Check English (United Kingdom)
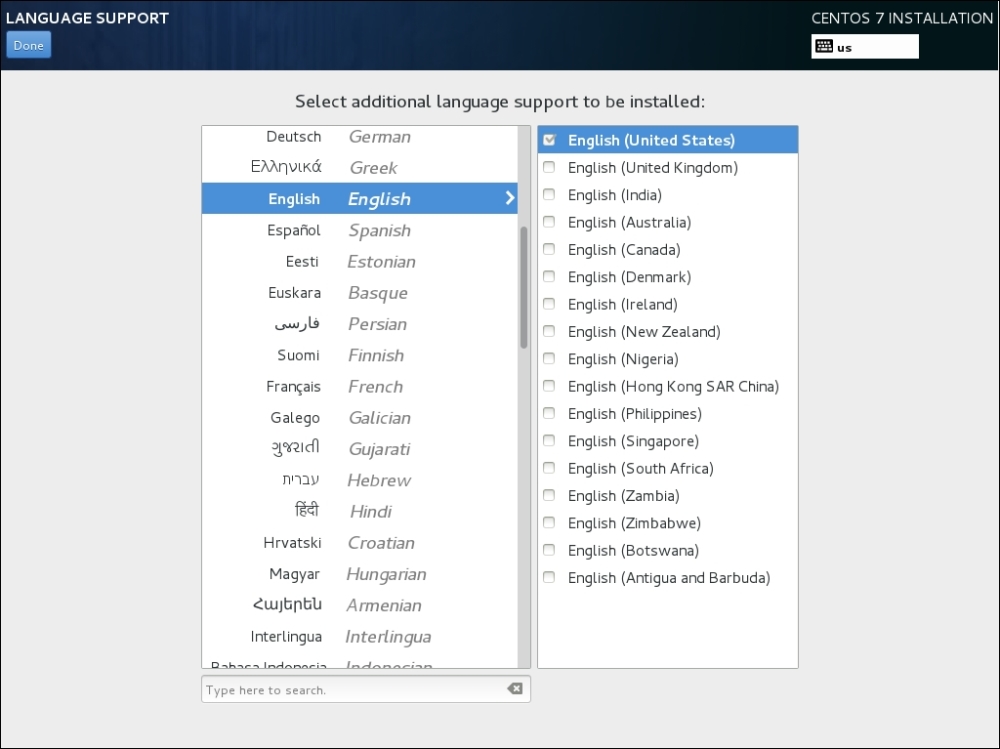Viewport: 1000px width, 749px height. coord(549,167)
